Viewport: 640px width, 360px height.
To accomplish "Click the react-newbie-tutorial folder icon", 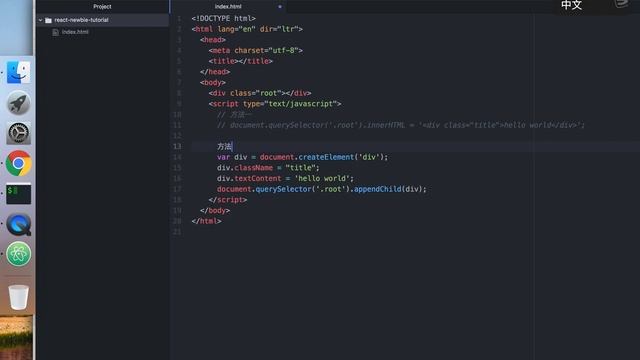I will point(49,20).
